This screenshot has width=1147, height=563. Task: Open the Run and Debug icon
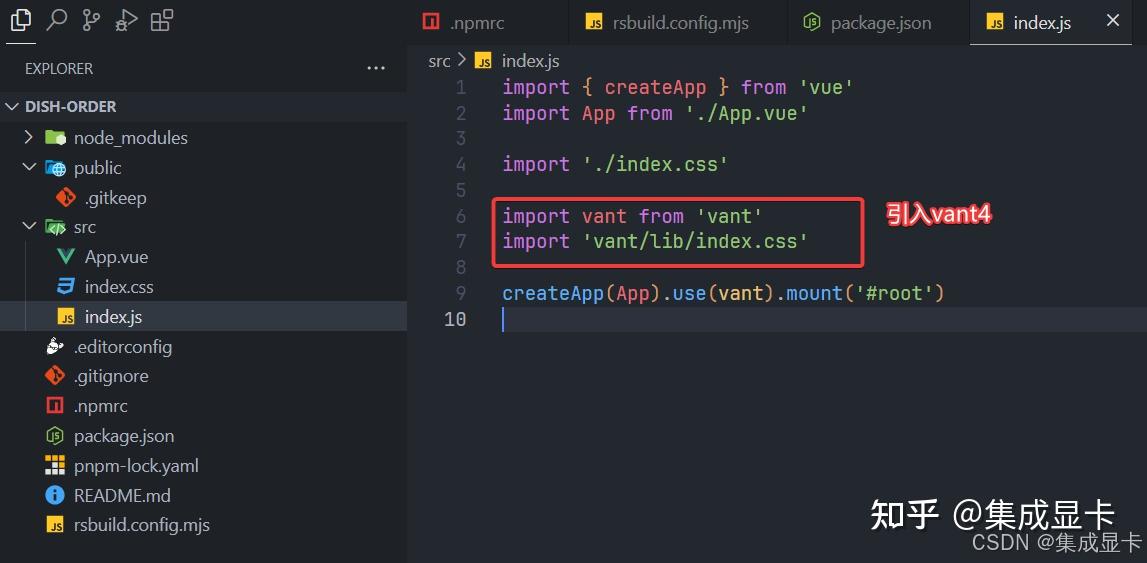pyautogui.click(x=126, y=20)
